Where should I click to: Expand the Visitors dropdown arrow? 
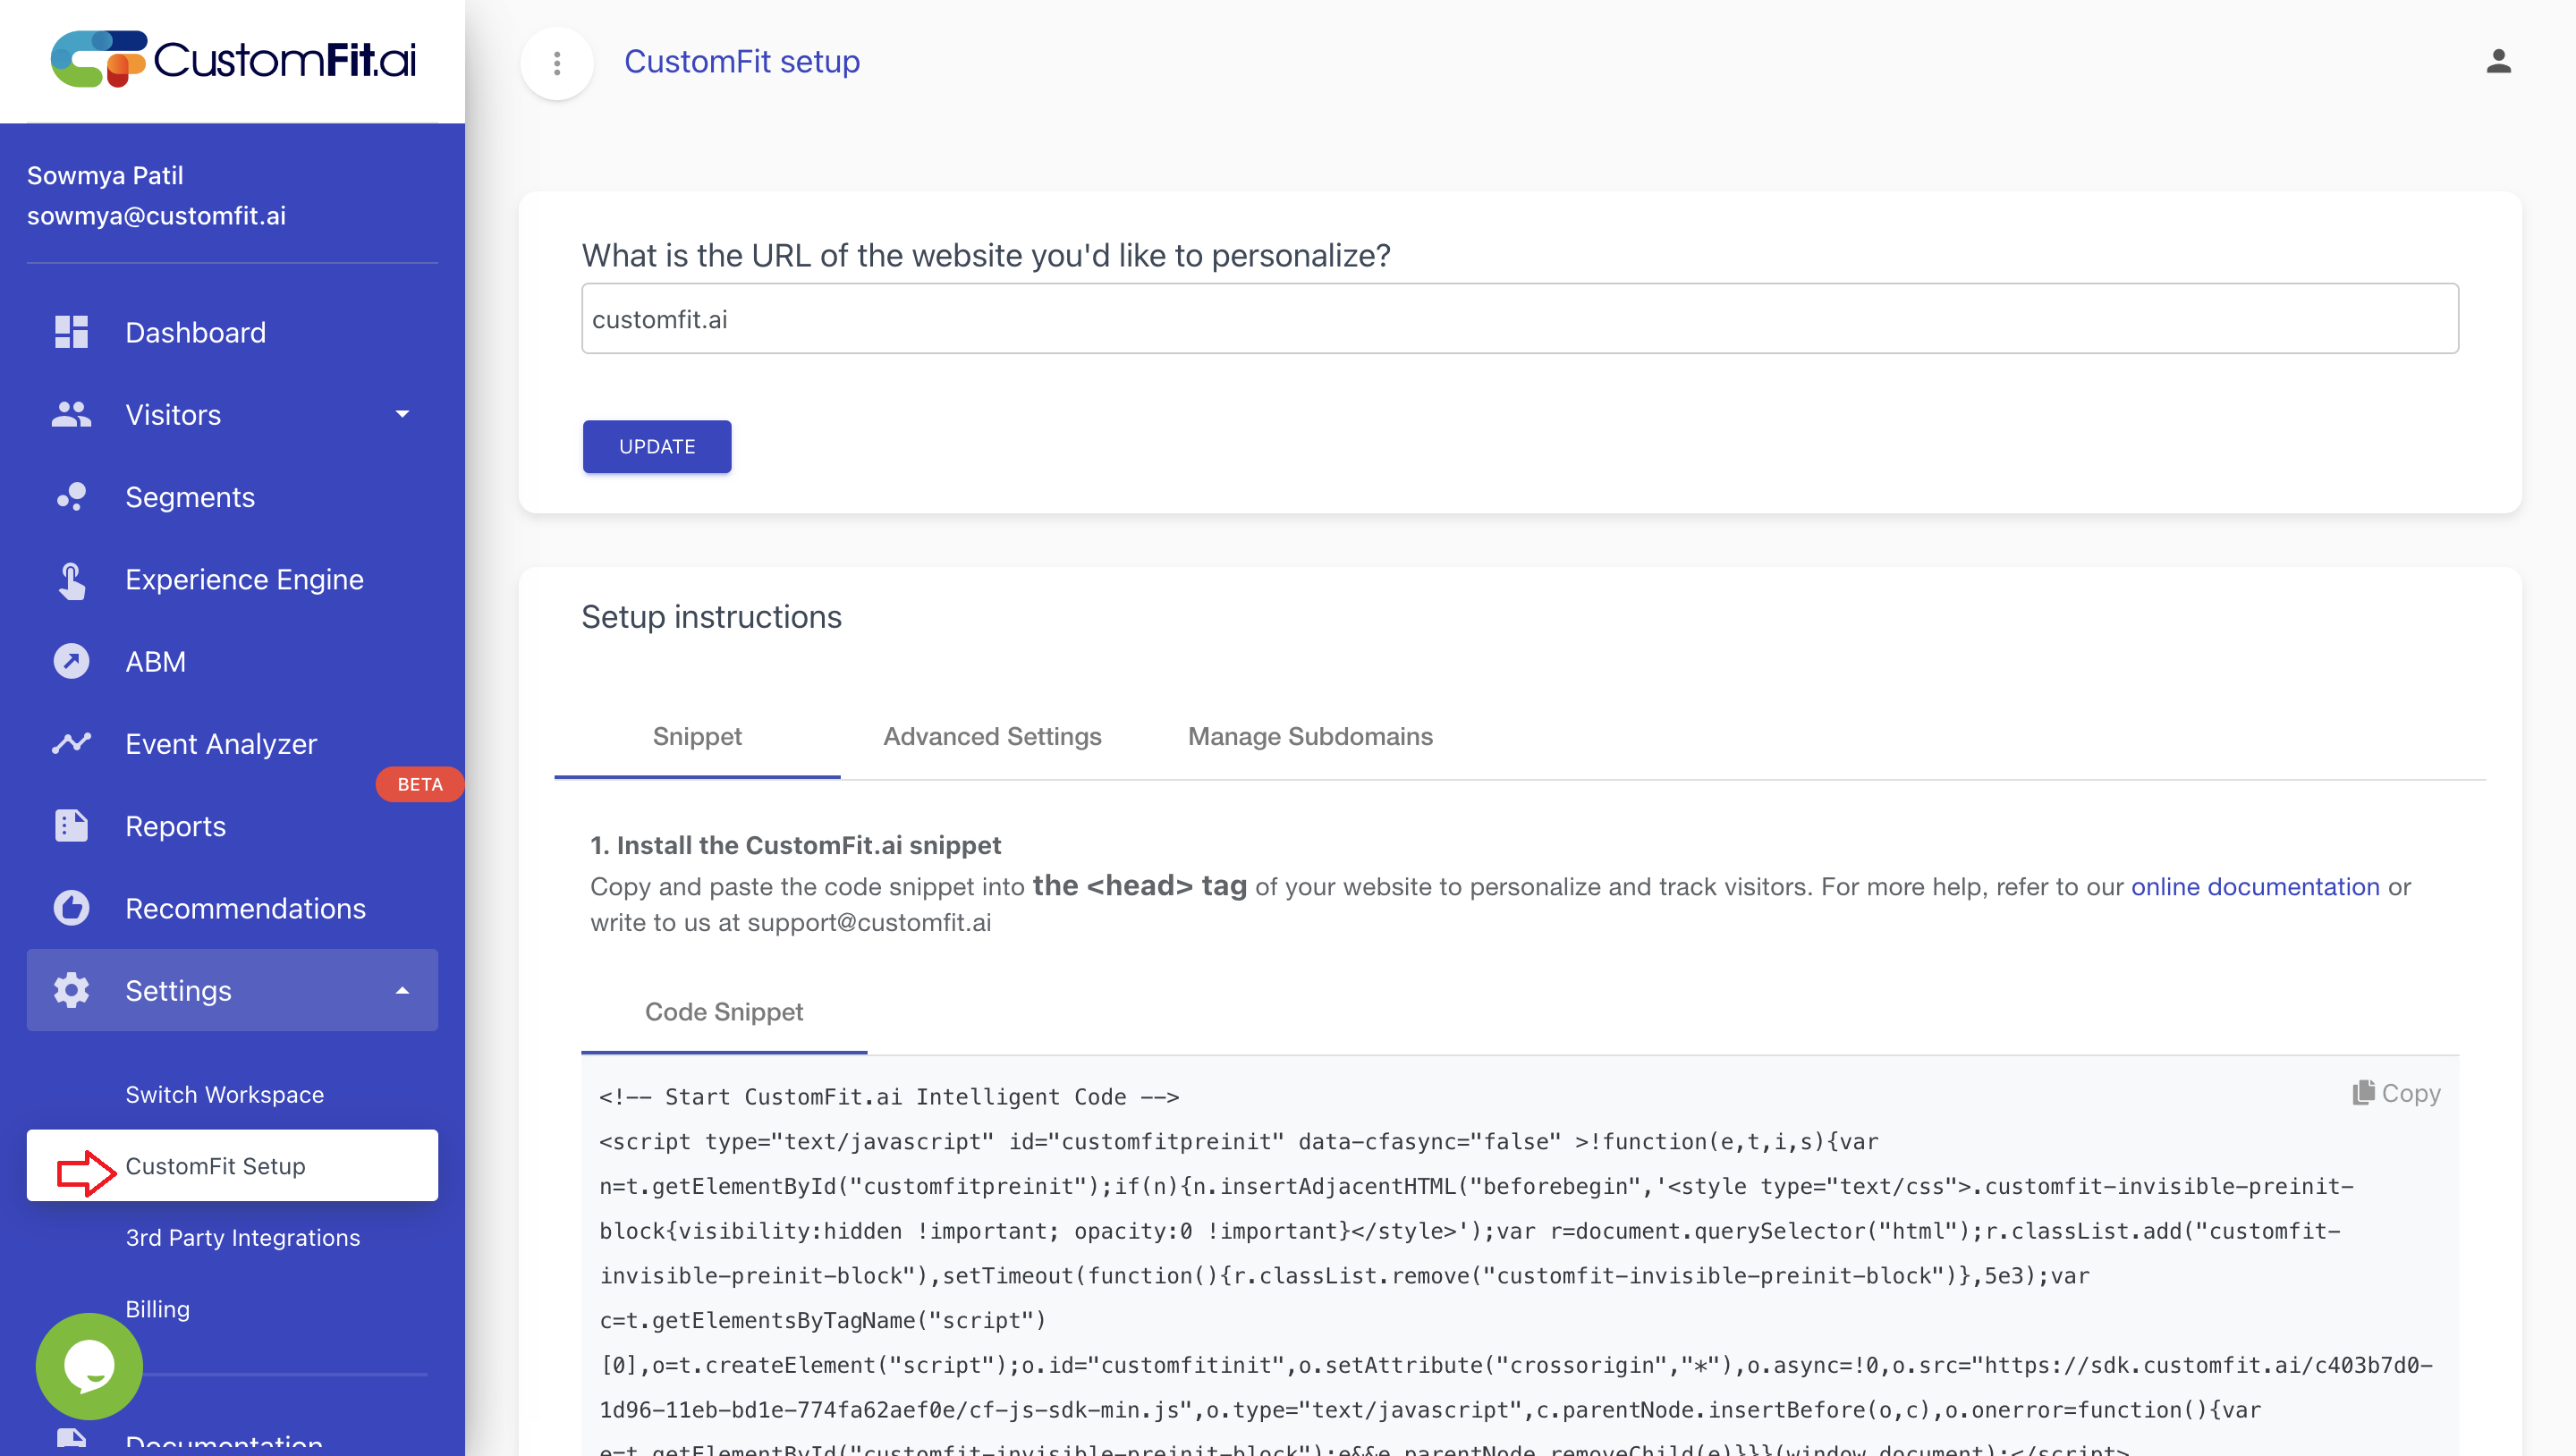[x=402, y=414]
